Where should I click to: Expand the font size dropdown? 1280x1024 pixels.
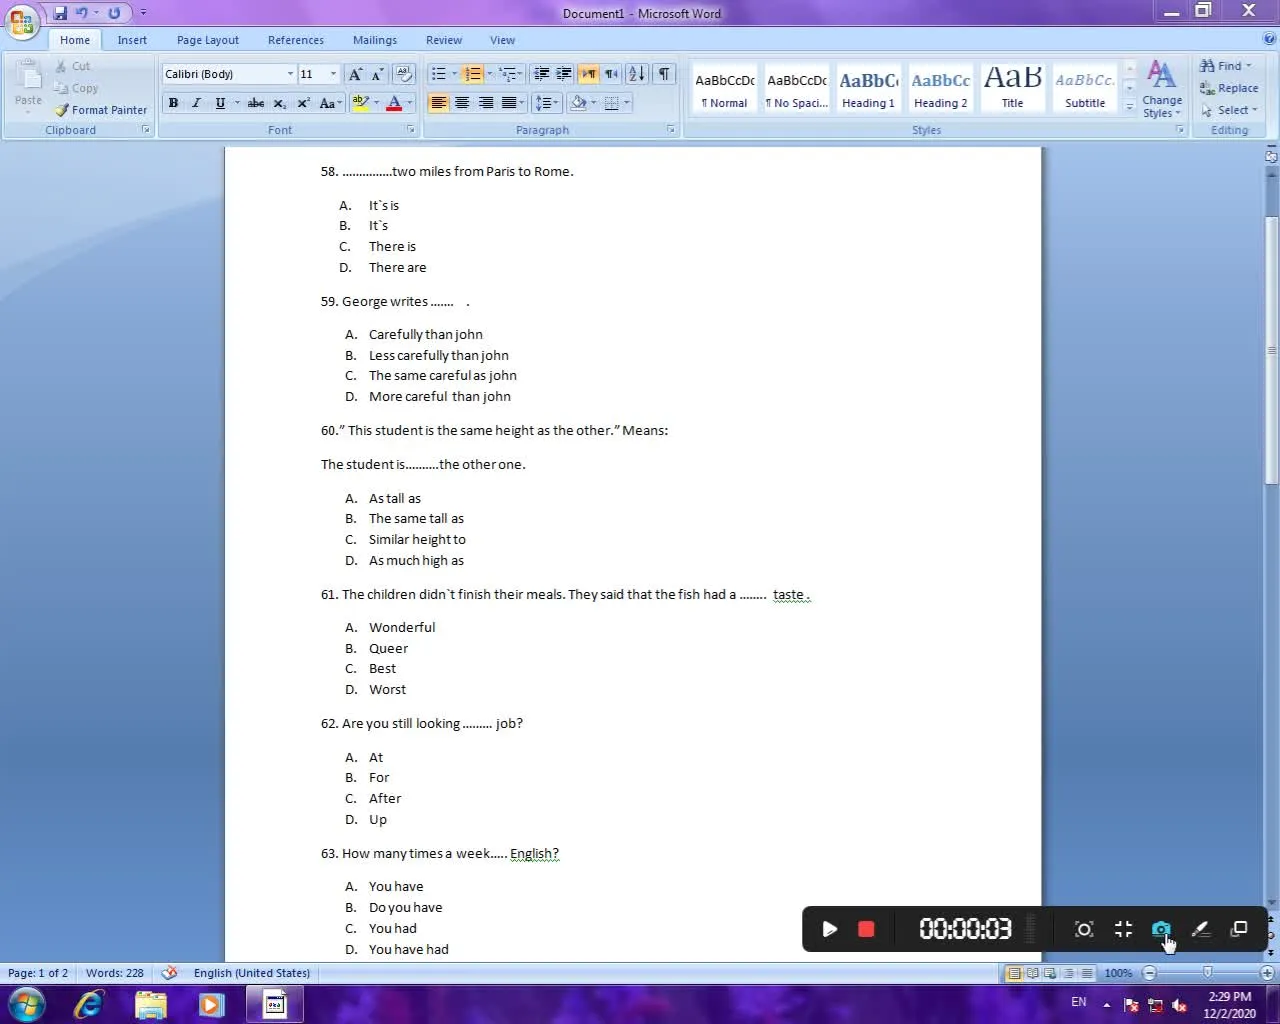pos(334,74)
